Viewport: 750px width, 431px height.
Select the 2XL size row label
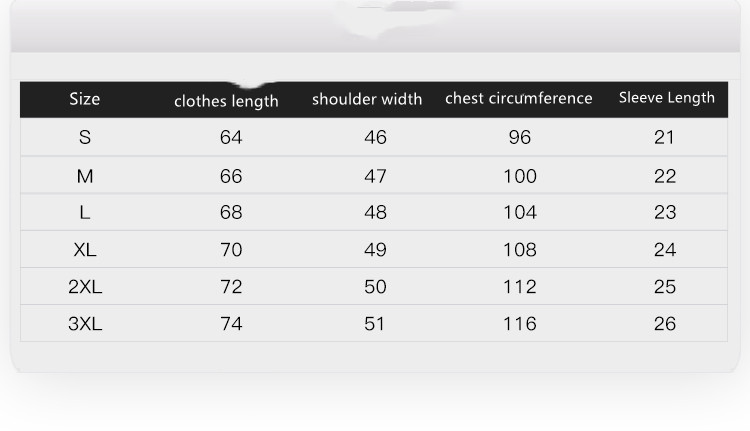click(x=85, y=287)
